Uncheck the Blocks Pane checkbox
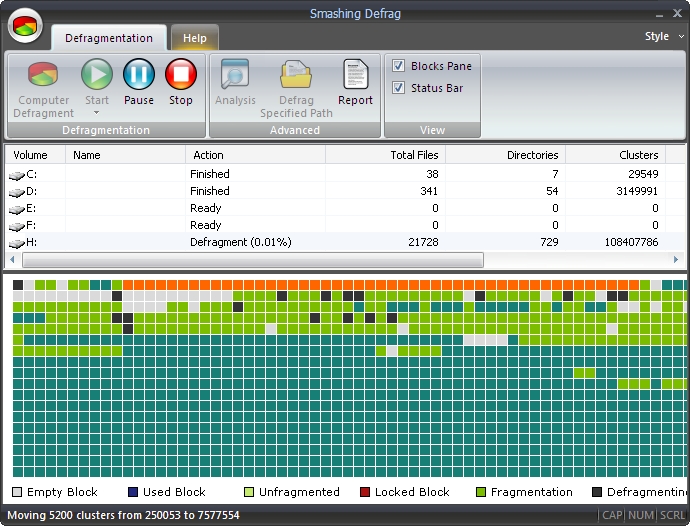This screenshot has height=526, width=690. tap(398, 66)
